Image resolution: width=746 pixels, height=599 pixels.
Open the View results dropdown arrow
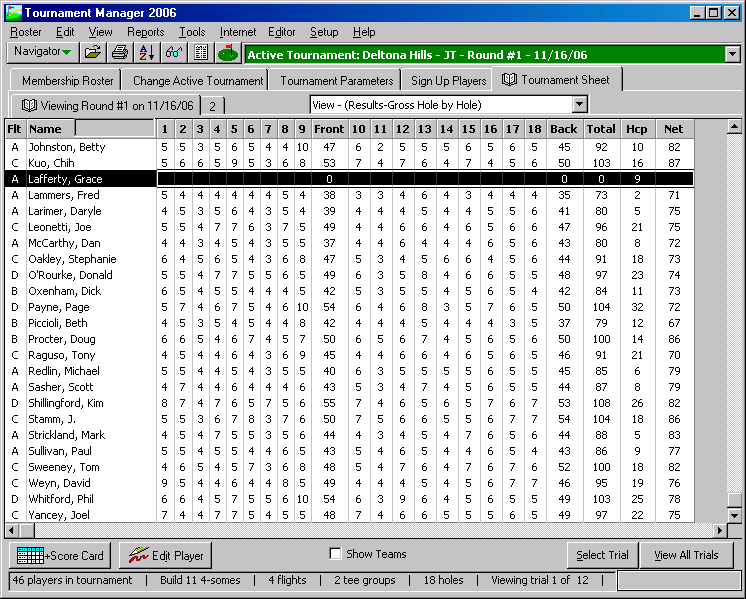click(579, 104)
